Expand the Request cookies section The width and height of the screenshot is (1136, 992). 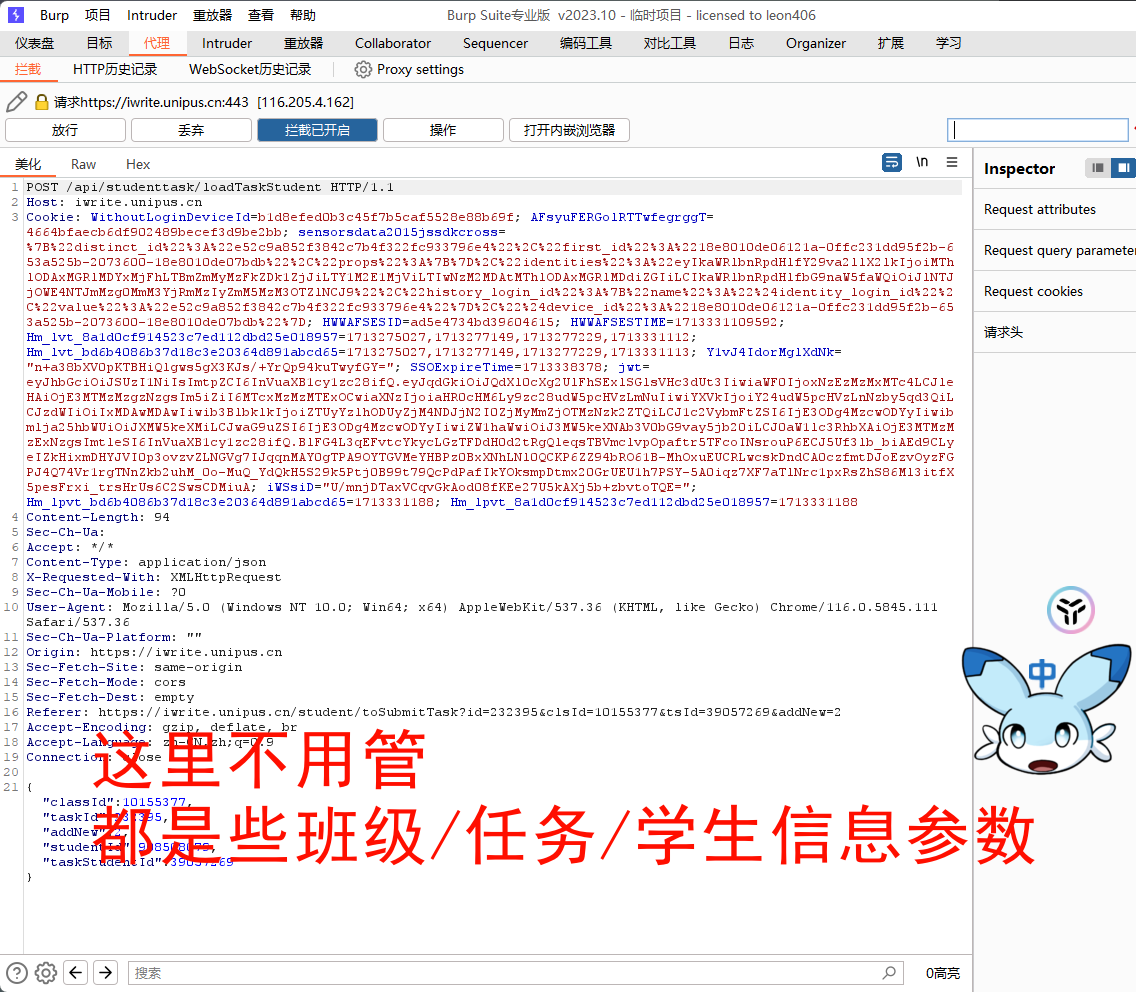coord(1034,291)
